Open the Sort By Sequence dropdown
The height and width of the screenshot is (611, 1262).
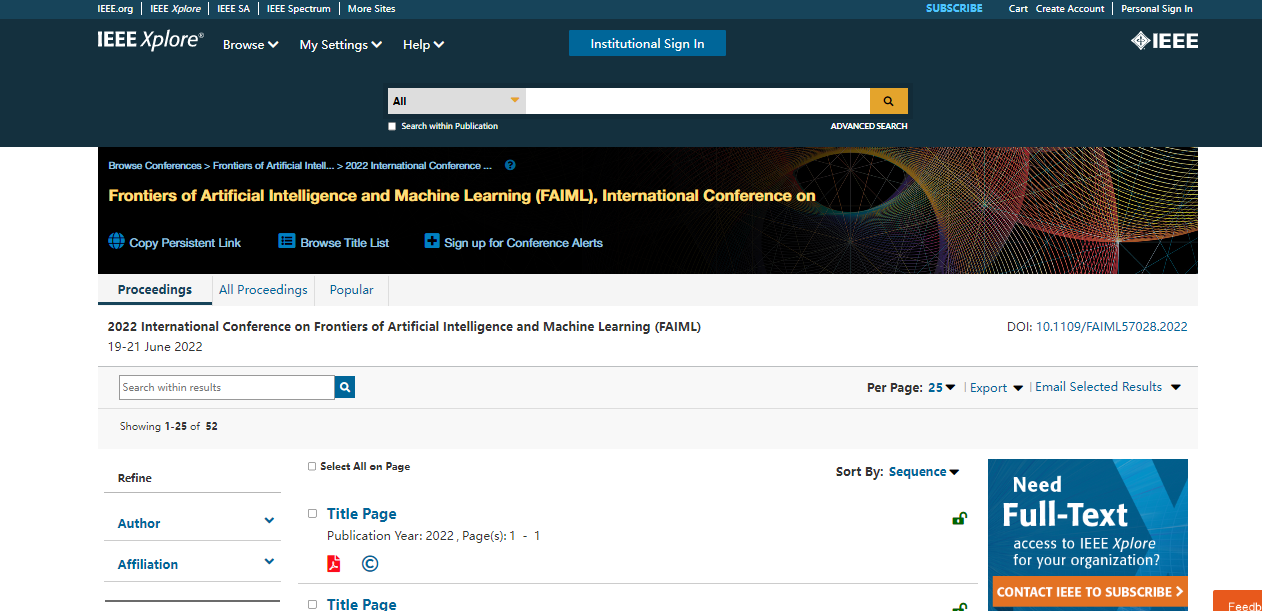tap(923, 472)
